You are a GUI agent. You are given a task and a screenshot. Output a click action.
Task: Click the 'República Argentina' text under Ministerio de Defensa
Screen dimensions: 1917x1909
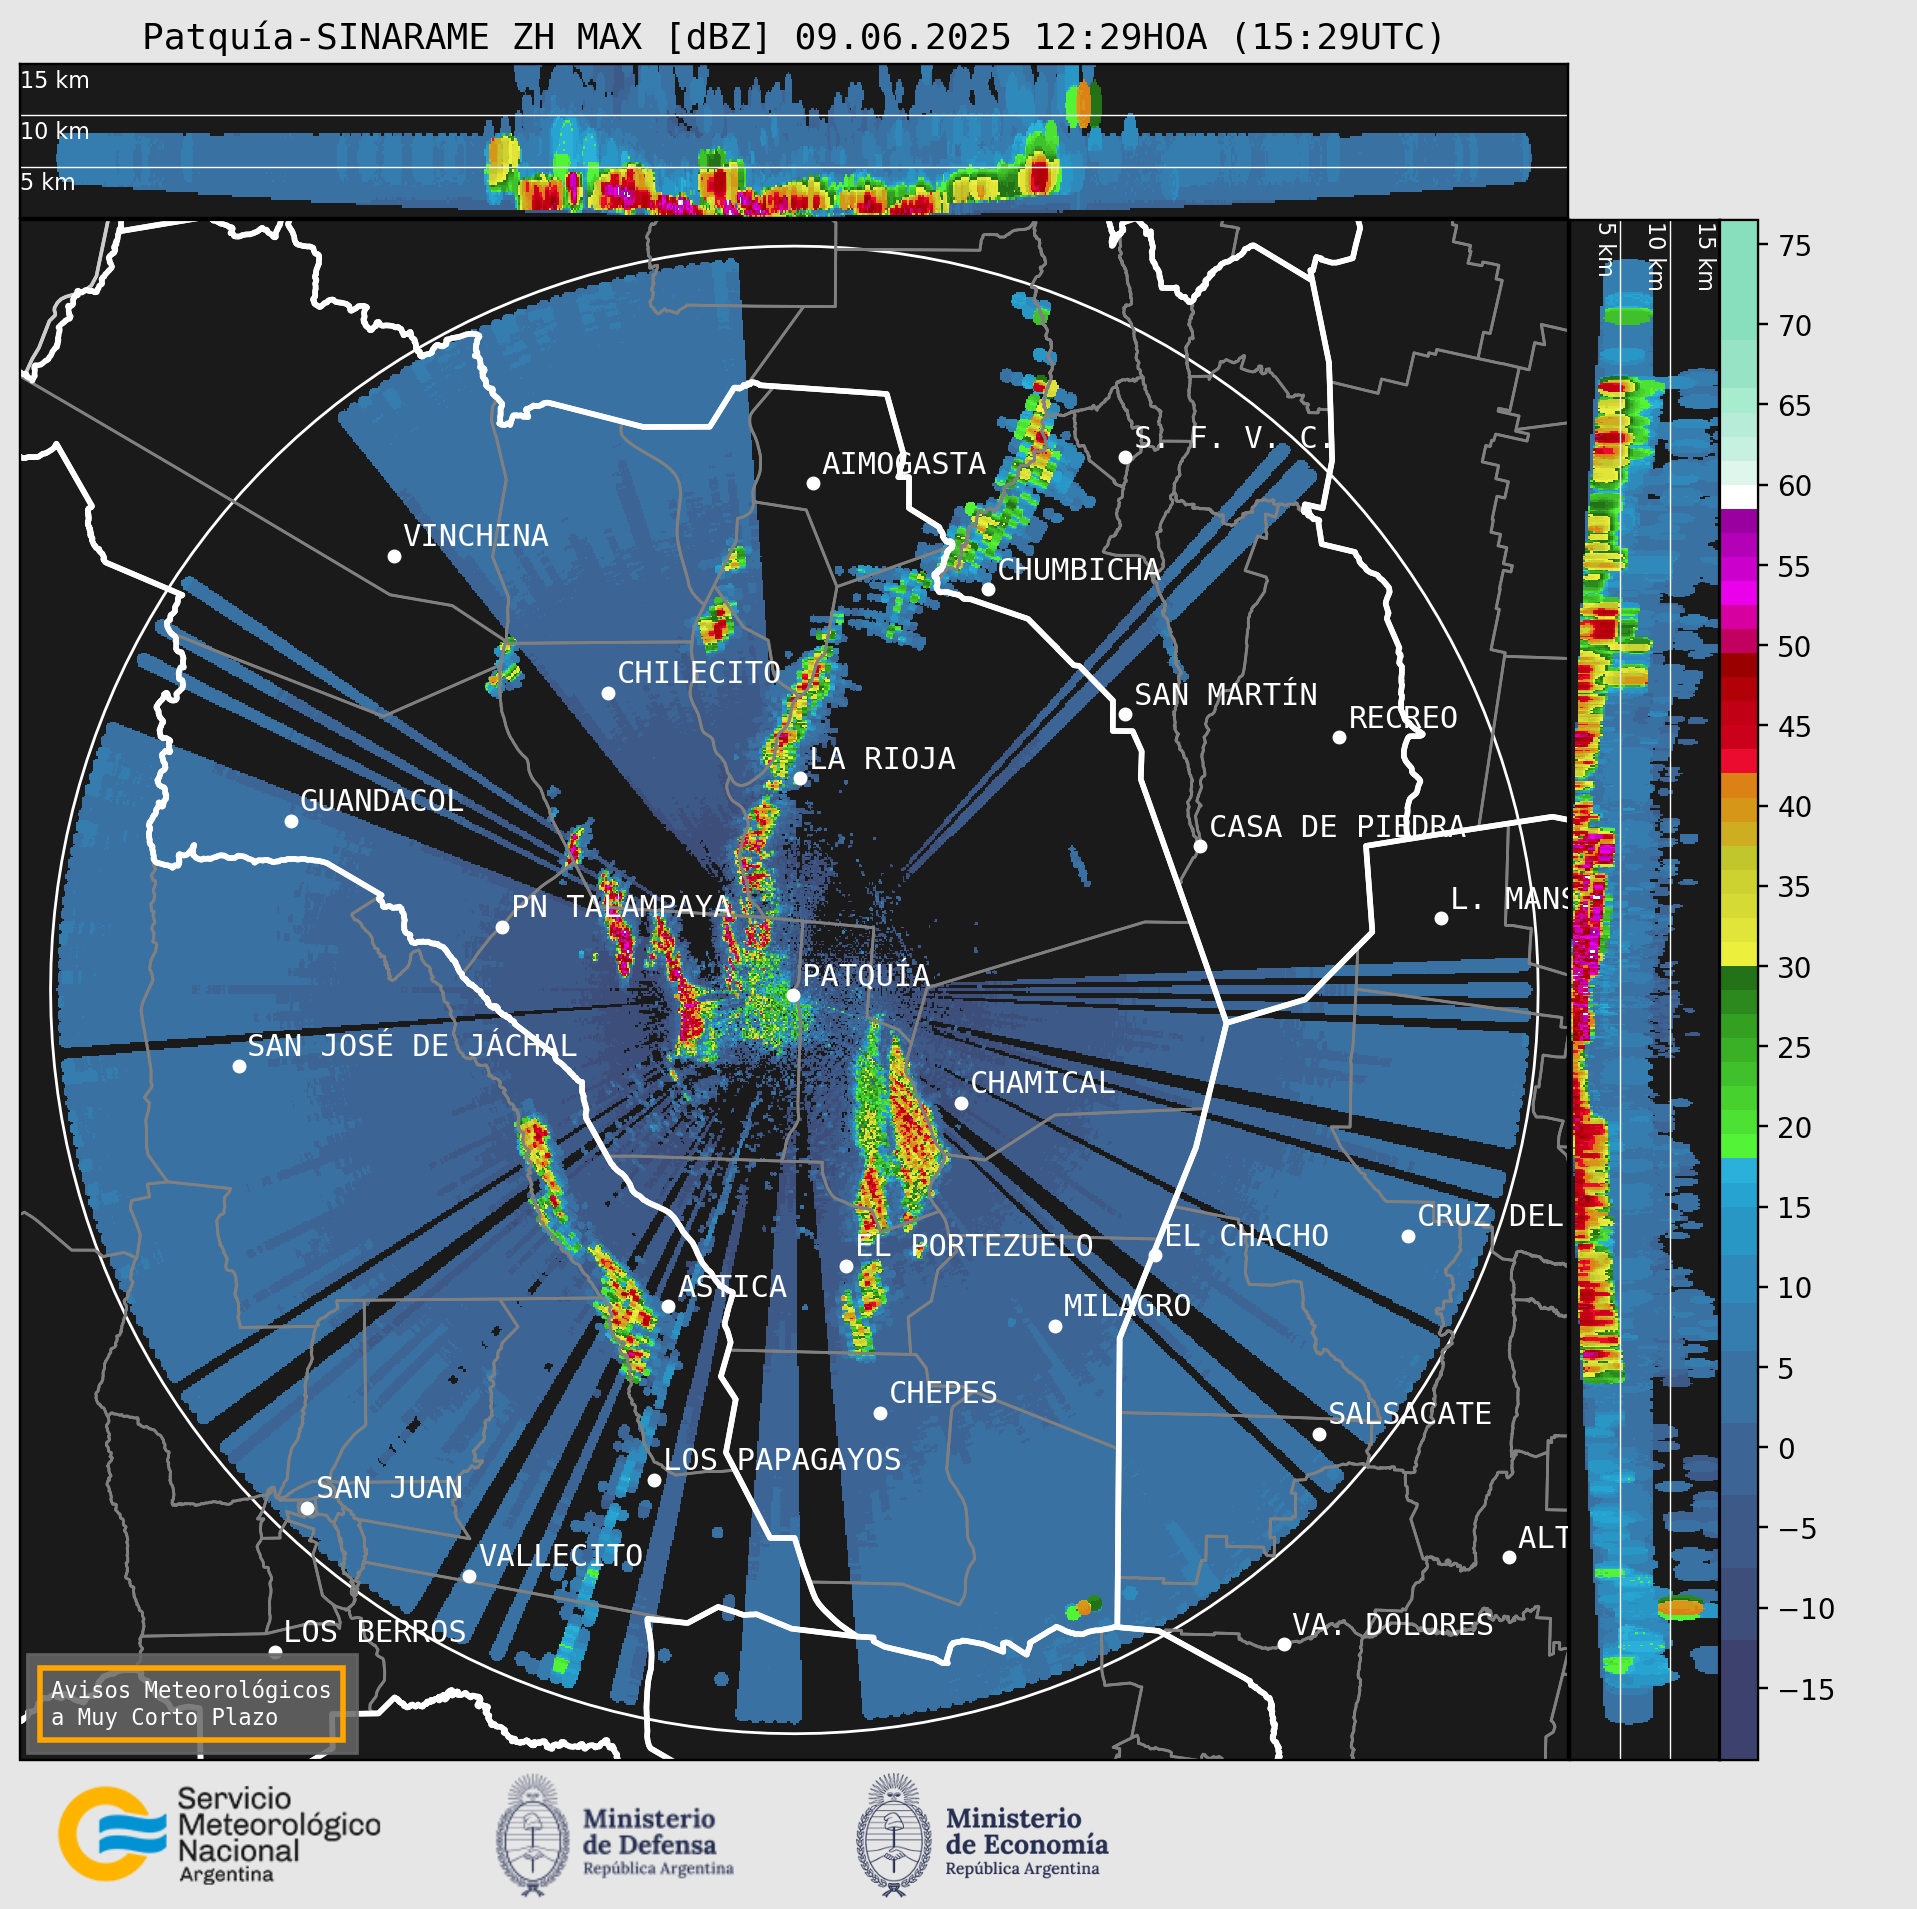658,1869
